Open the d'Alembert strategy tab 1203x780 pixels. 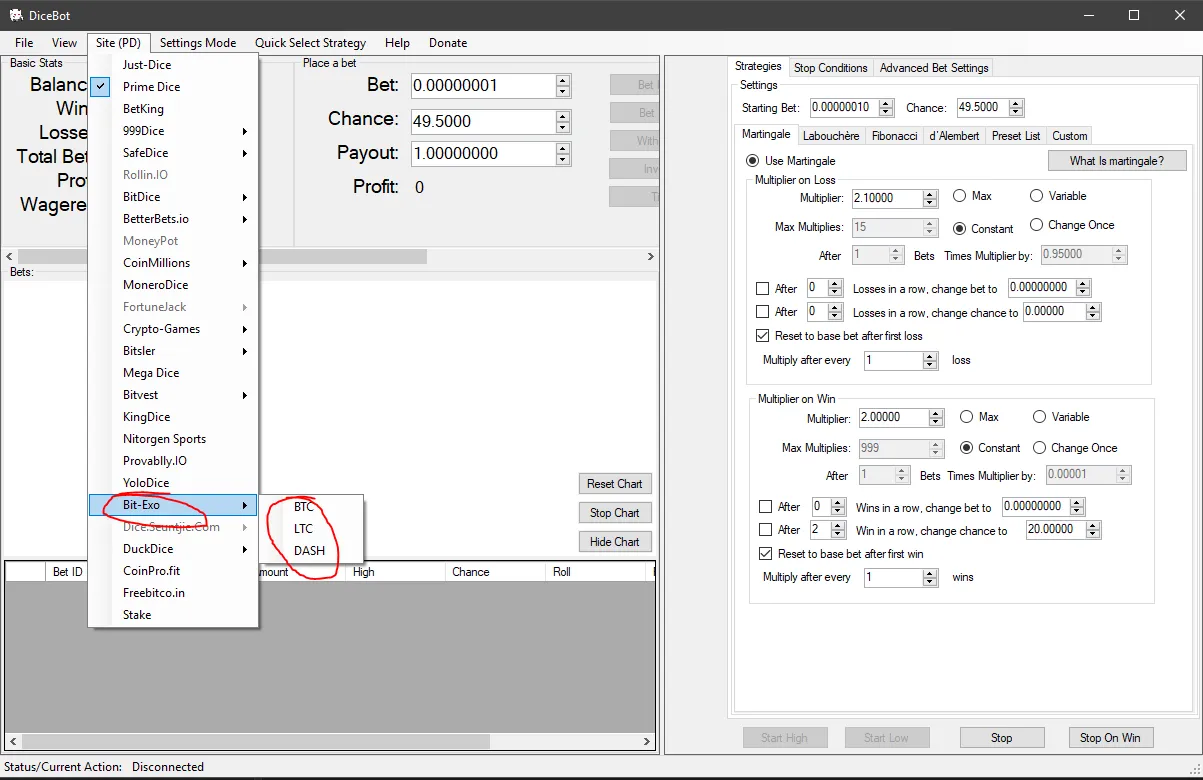[954, 135]
